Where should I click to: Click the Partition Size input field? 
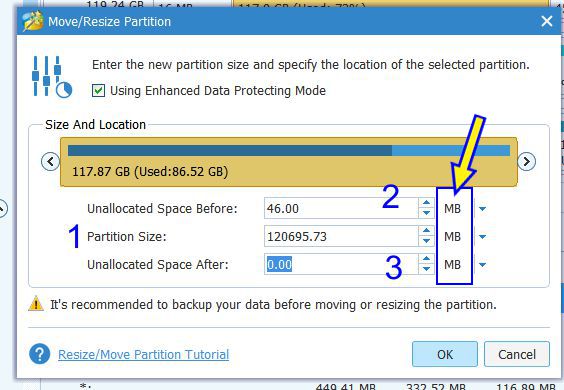341,236
